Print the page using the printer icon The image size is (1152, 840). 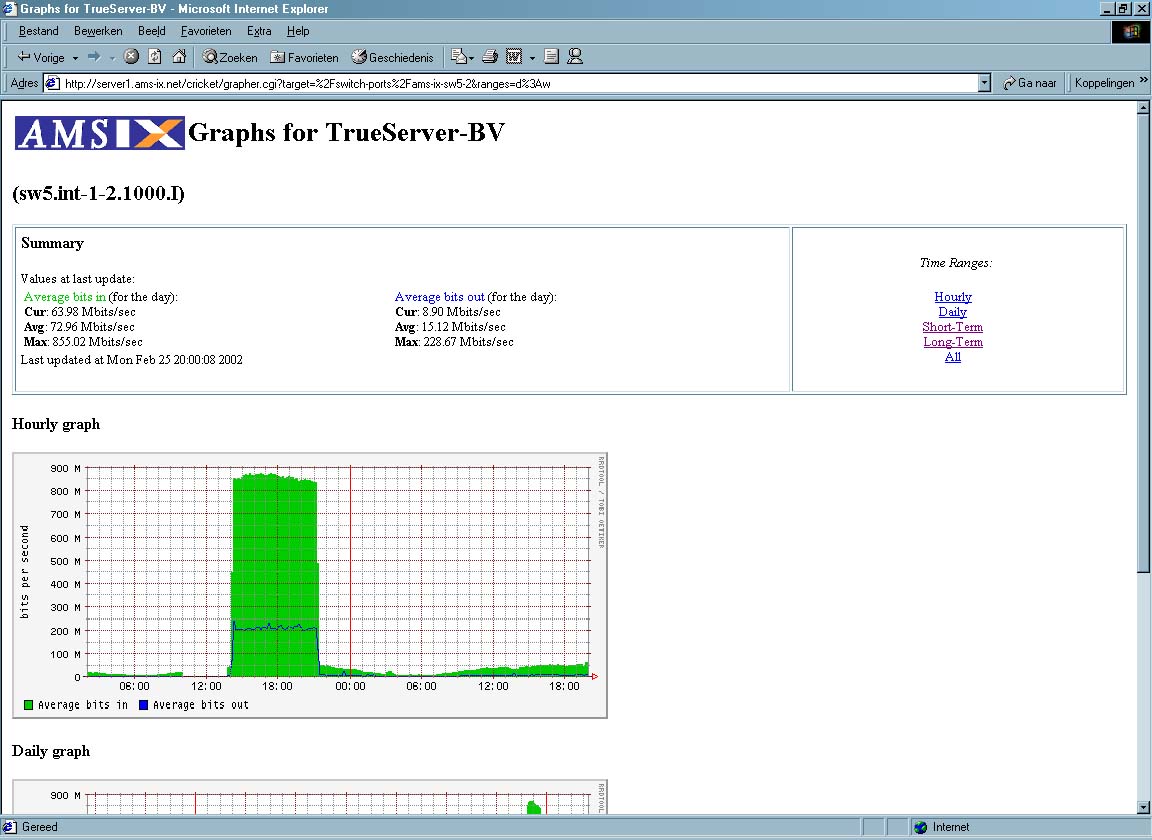coord(490,57)
